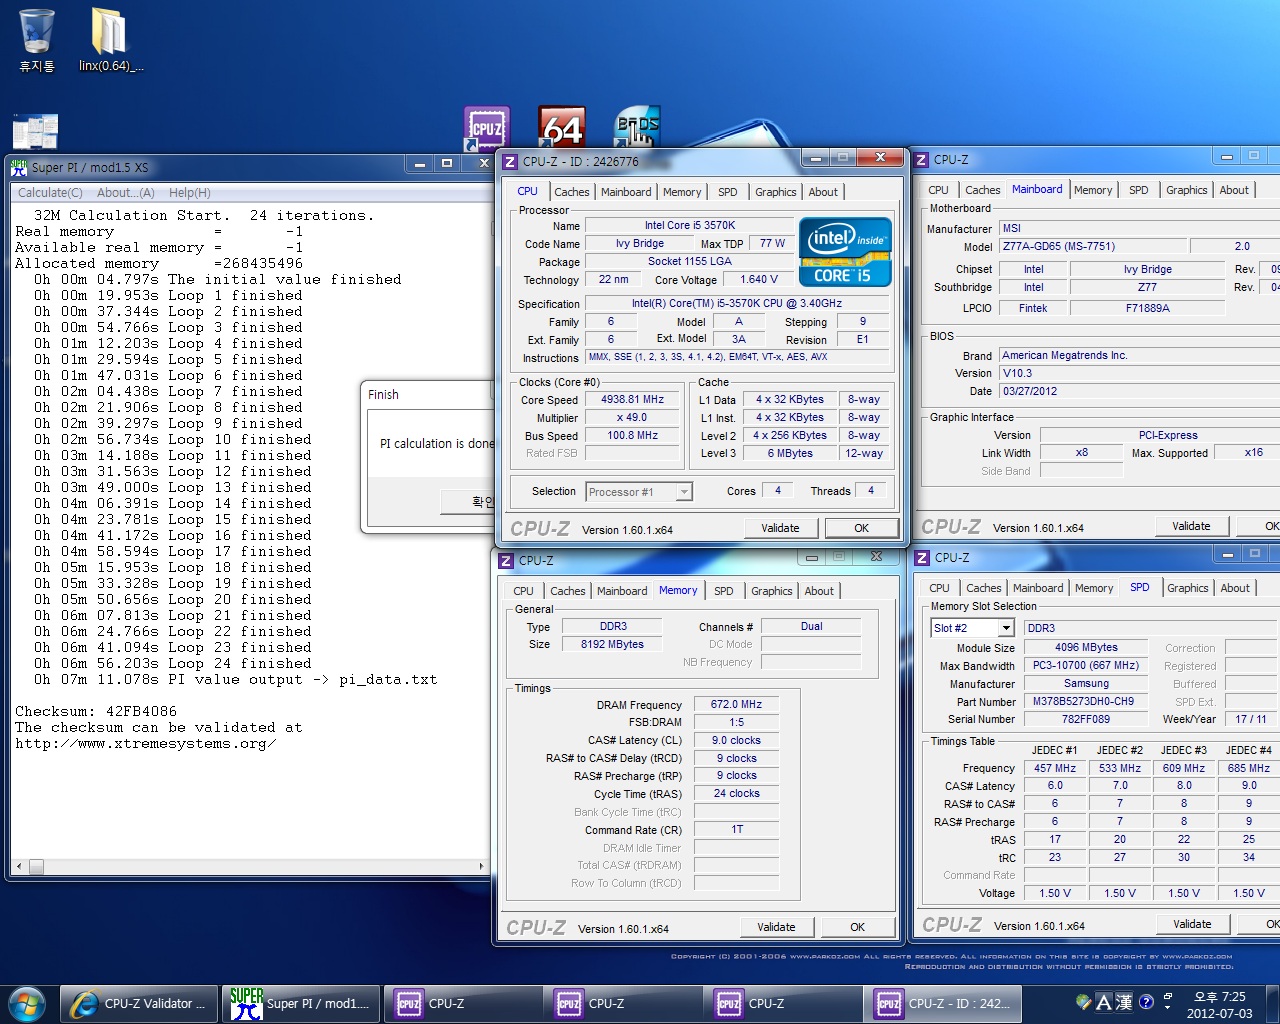Switch to Mainboard tab in the CPU-Z ID window
This screenshot has height=1024, width=1280.
[626, 192]
